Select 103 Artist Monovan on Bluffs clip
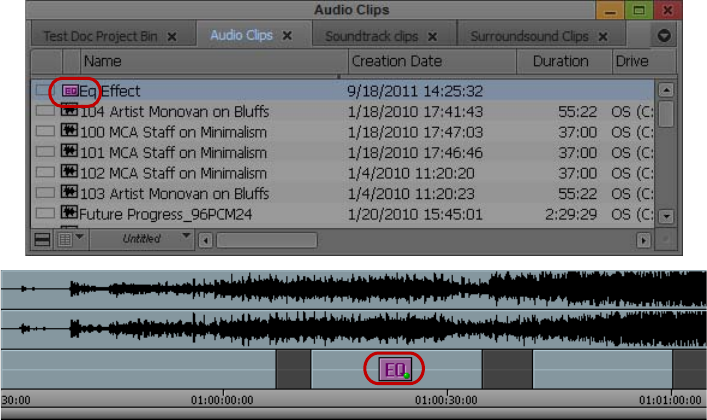Screen dimensions: 707x420 click(174, 194)
